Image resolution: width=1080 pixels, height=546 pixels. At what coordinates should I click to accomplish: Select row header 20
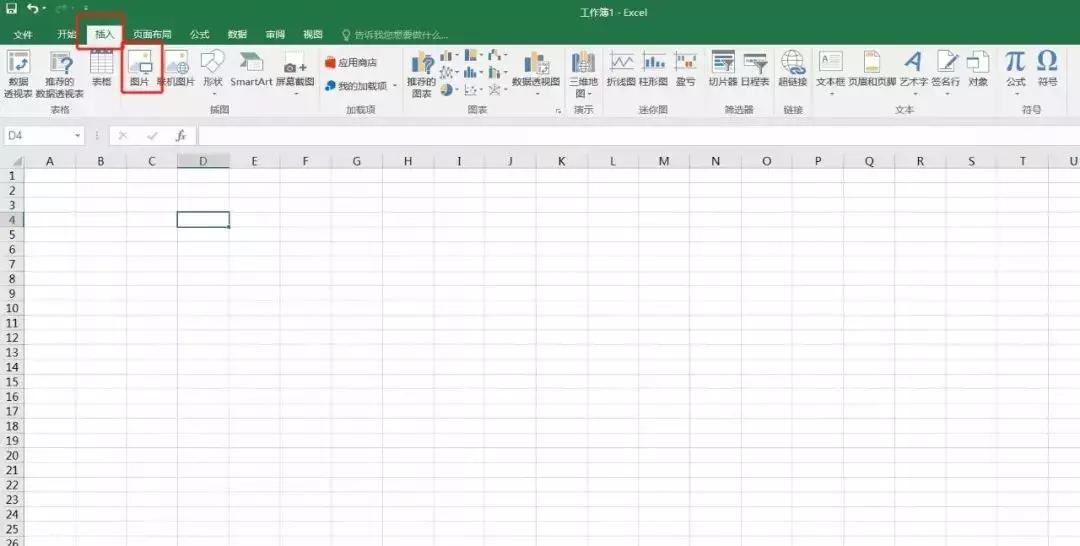[12, 456]
